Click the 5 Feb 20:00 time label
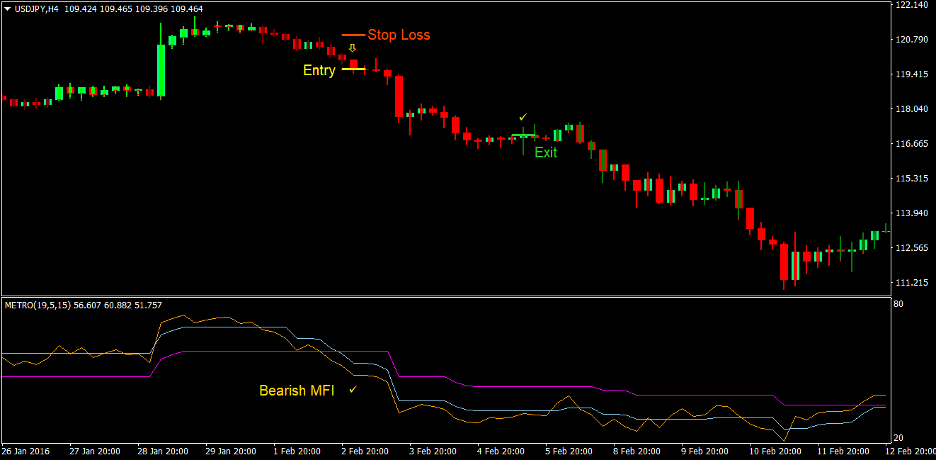The height and width of the screenshot is (460, 936). (569, 451)
